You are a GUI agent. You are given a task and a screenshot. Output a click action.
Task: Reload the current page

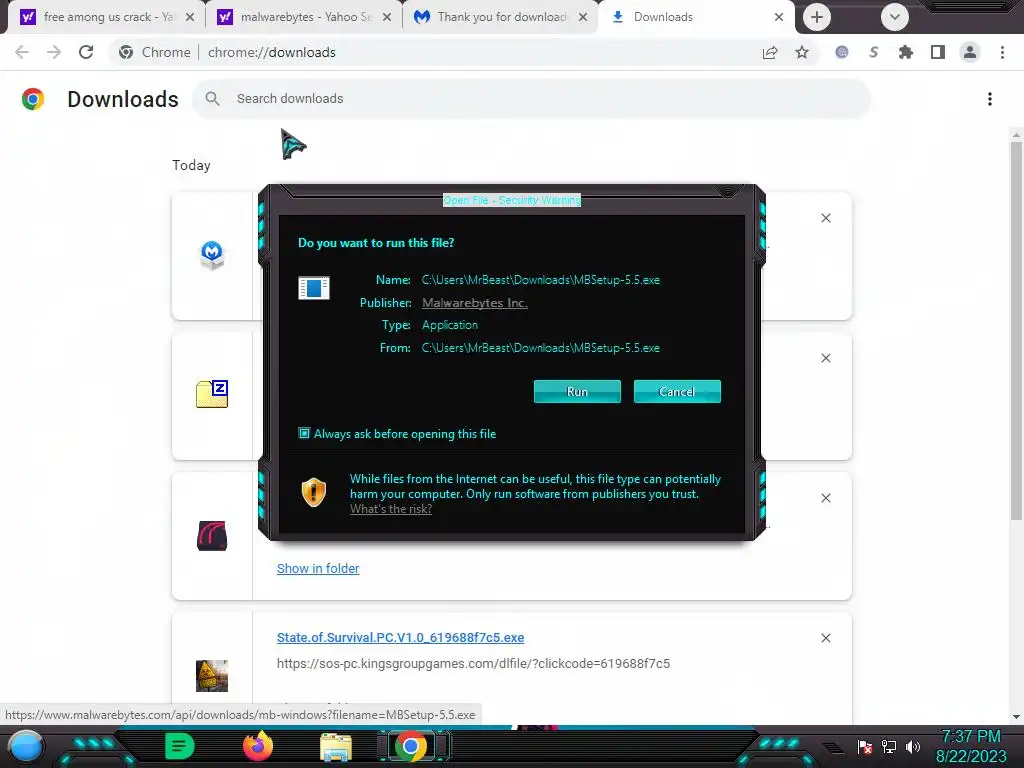tap(86, 52)
